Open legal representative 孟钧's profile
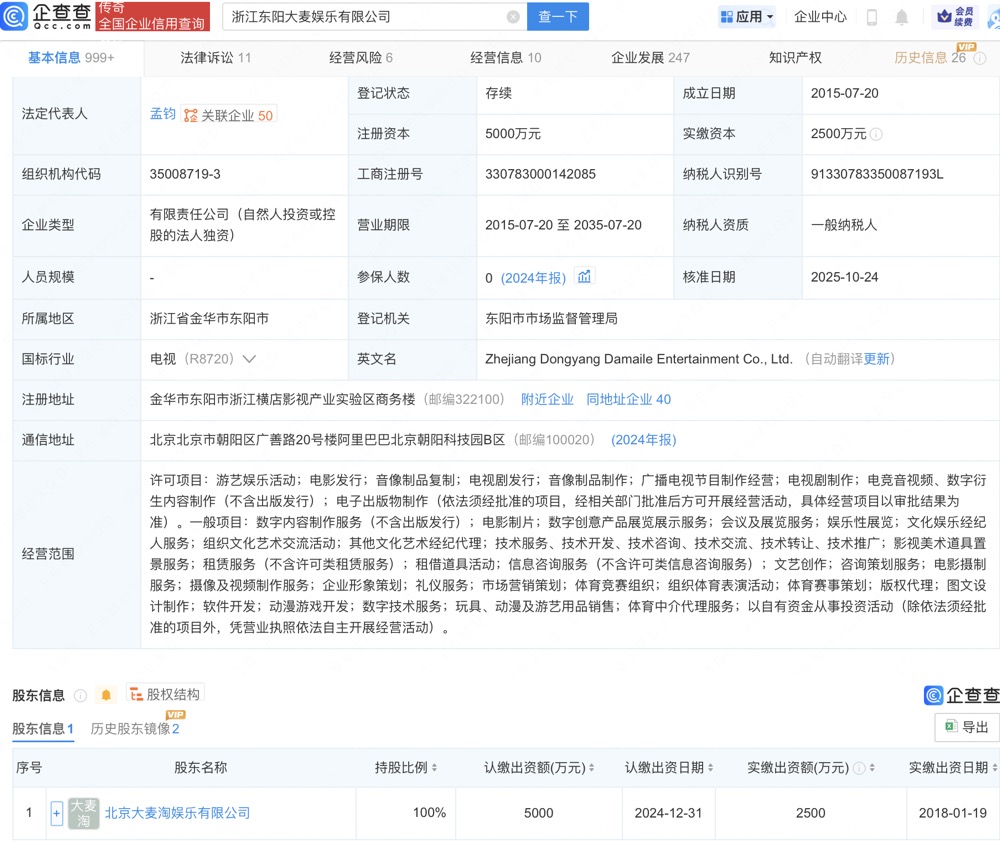Screen dimensions: 1000x841 [162, 114]
